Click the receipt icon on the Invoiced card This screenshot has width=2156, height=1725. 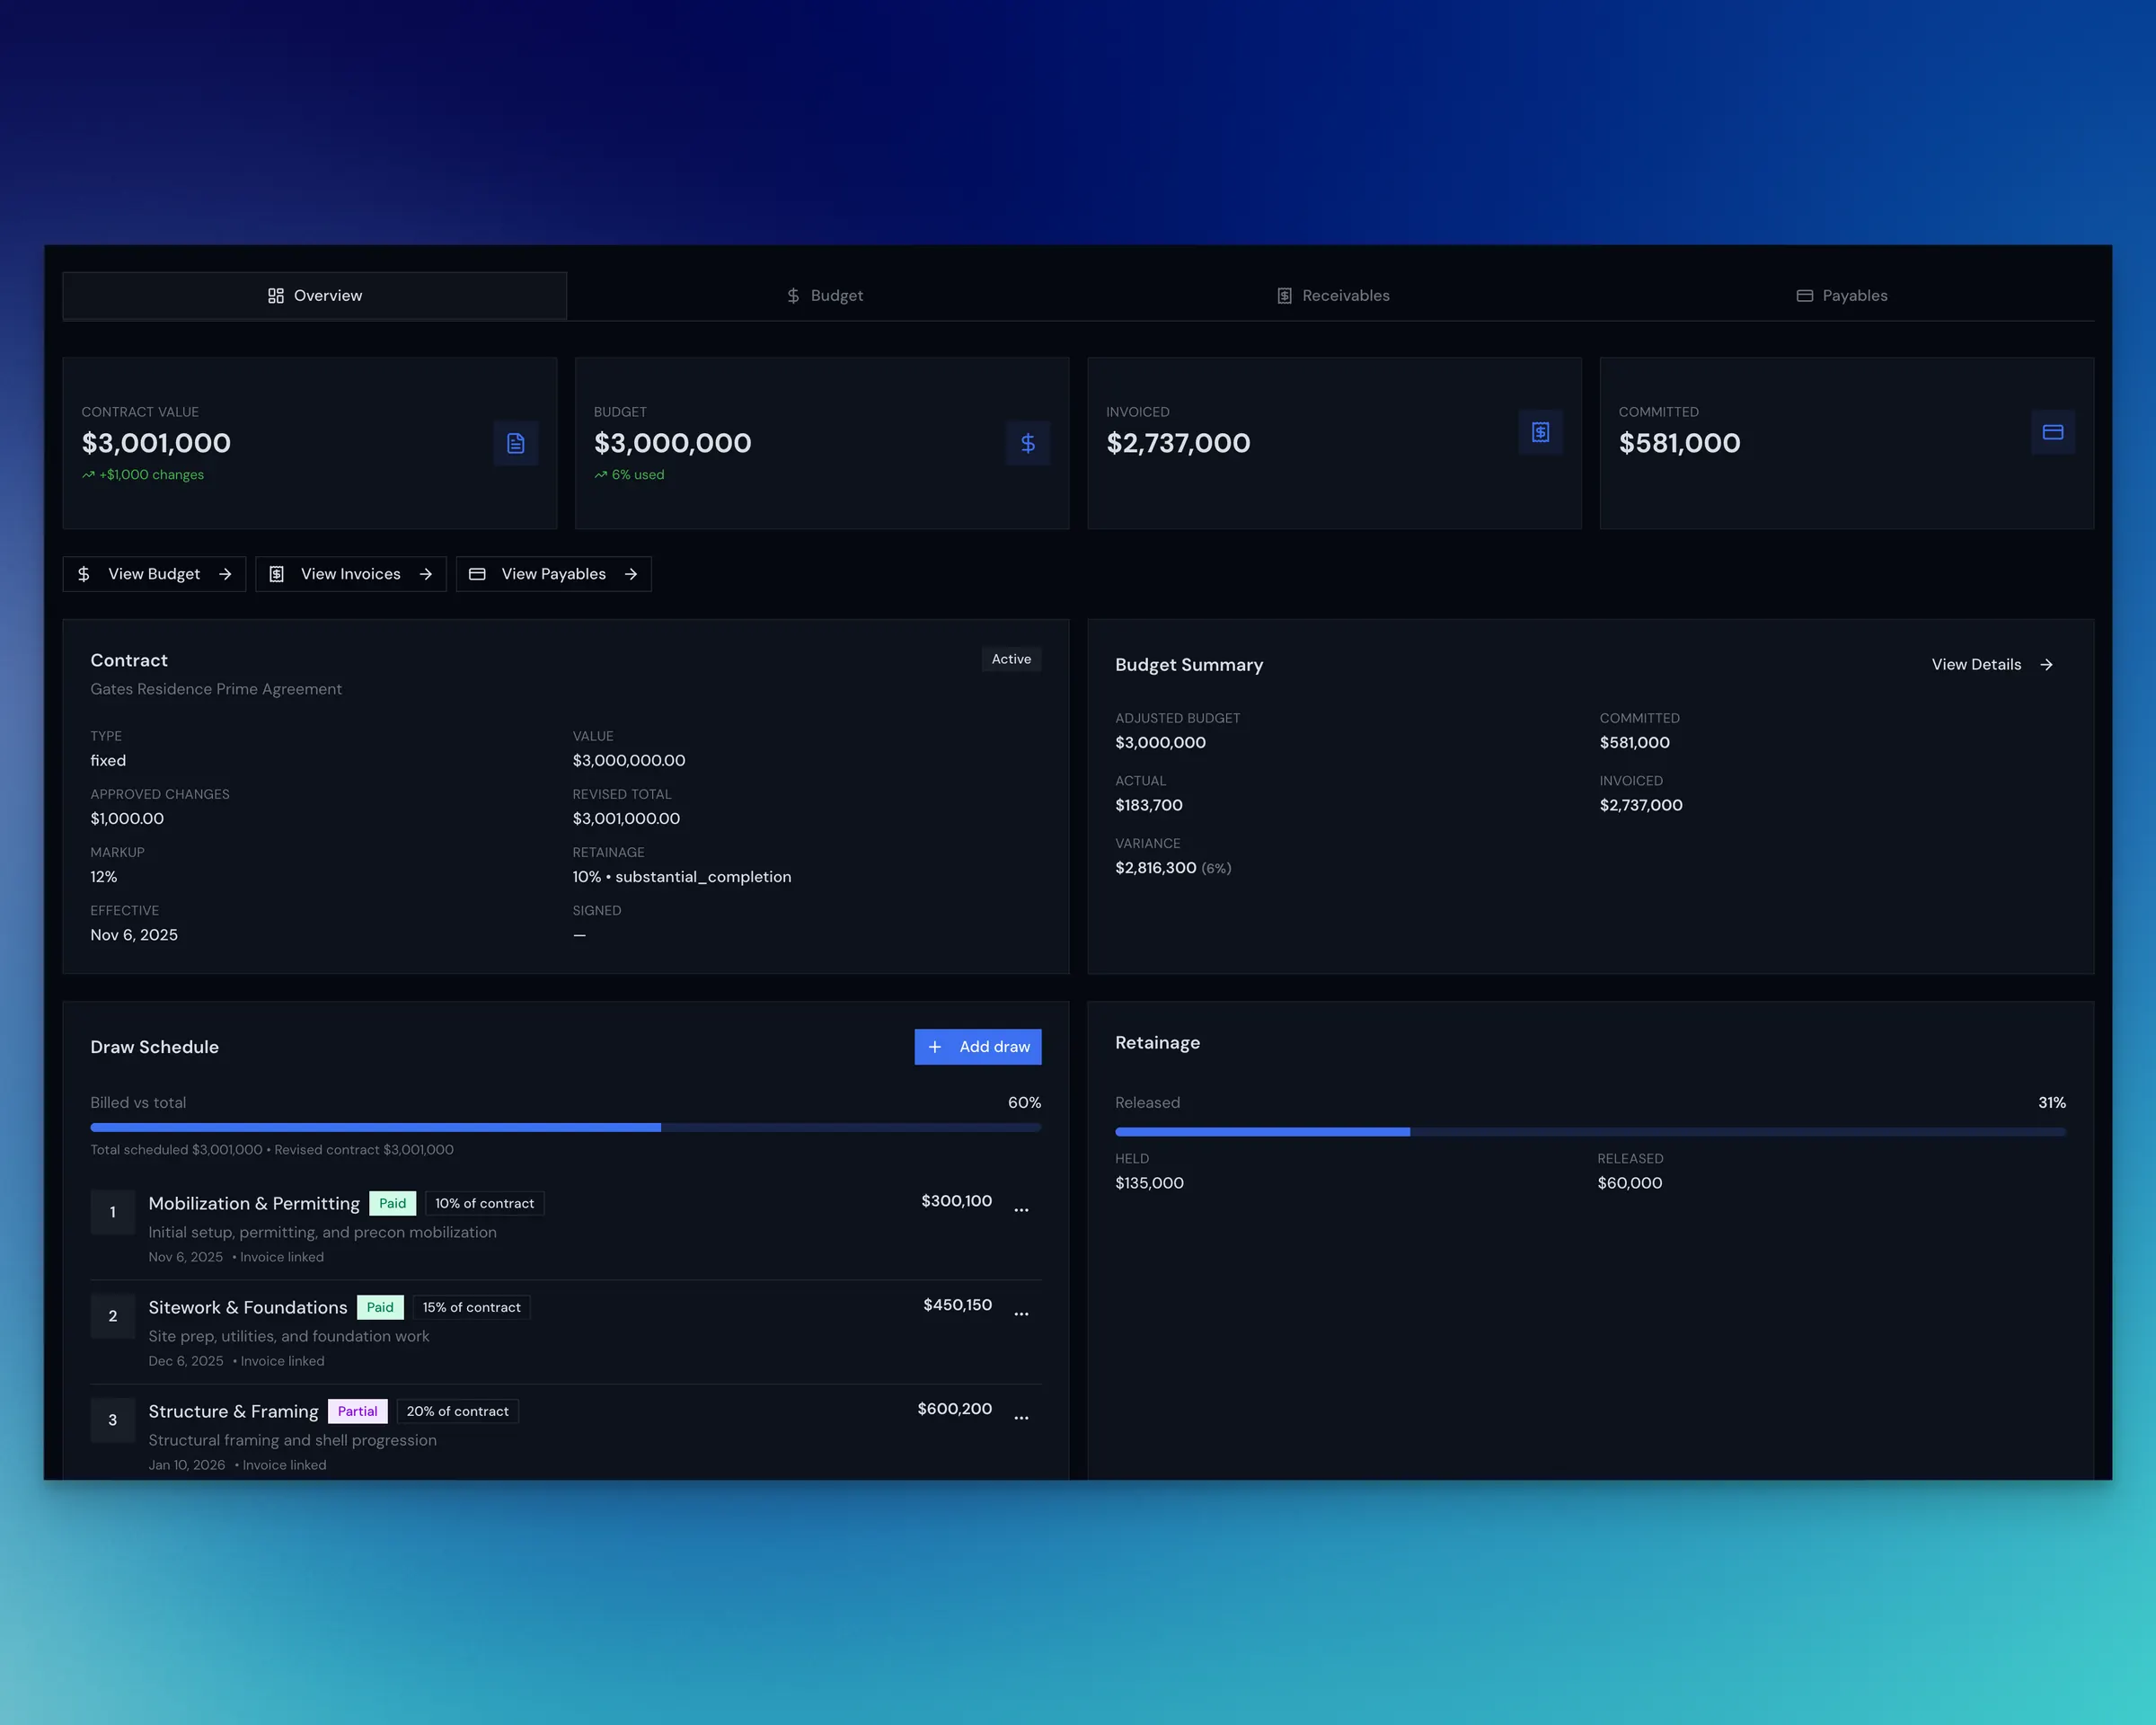[x=1540, y=432]
